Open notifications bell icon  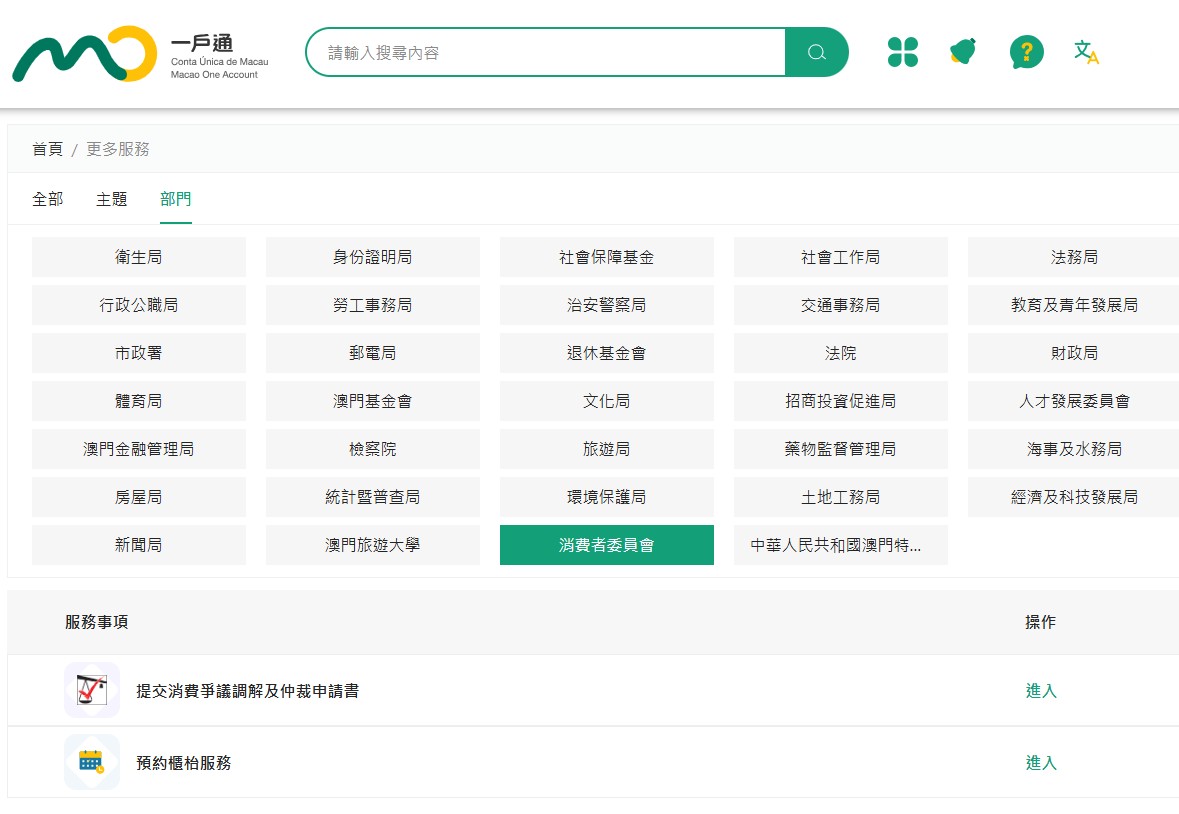tap(963, 52)
